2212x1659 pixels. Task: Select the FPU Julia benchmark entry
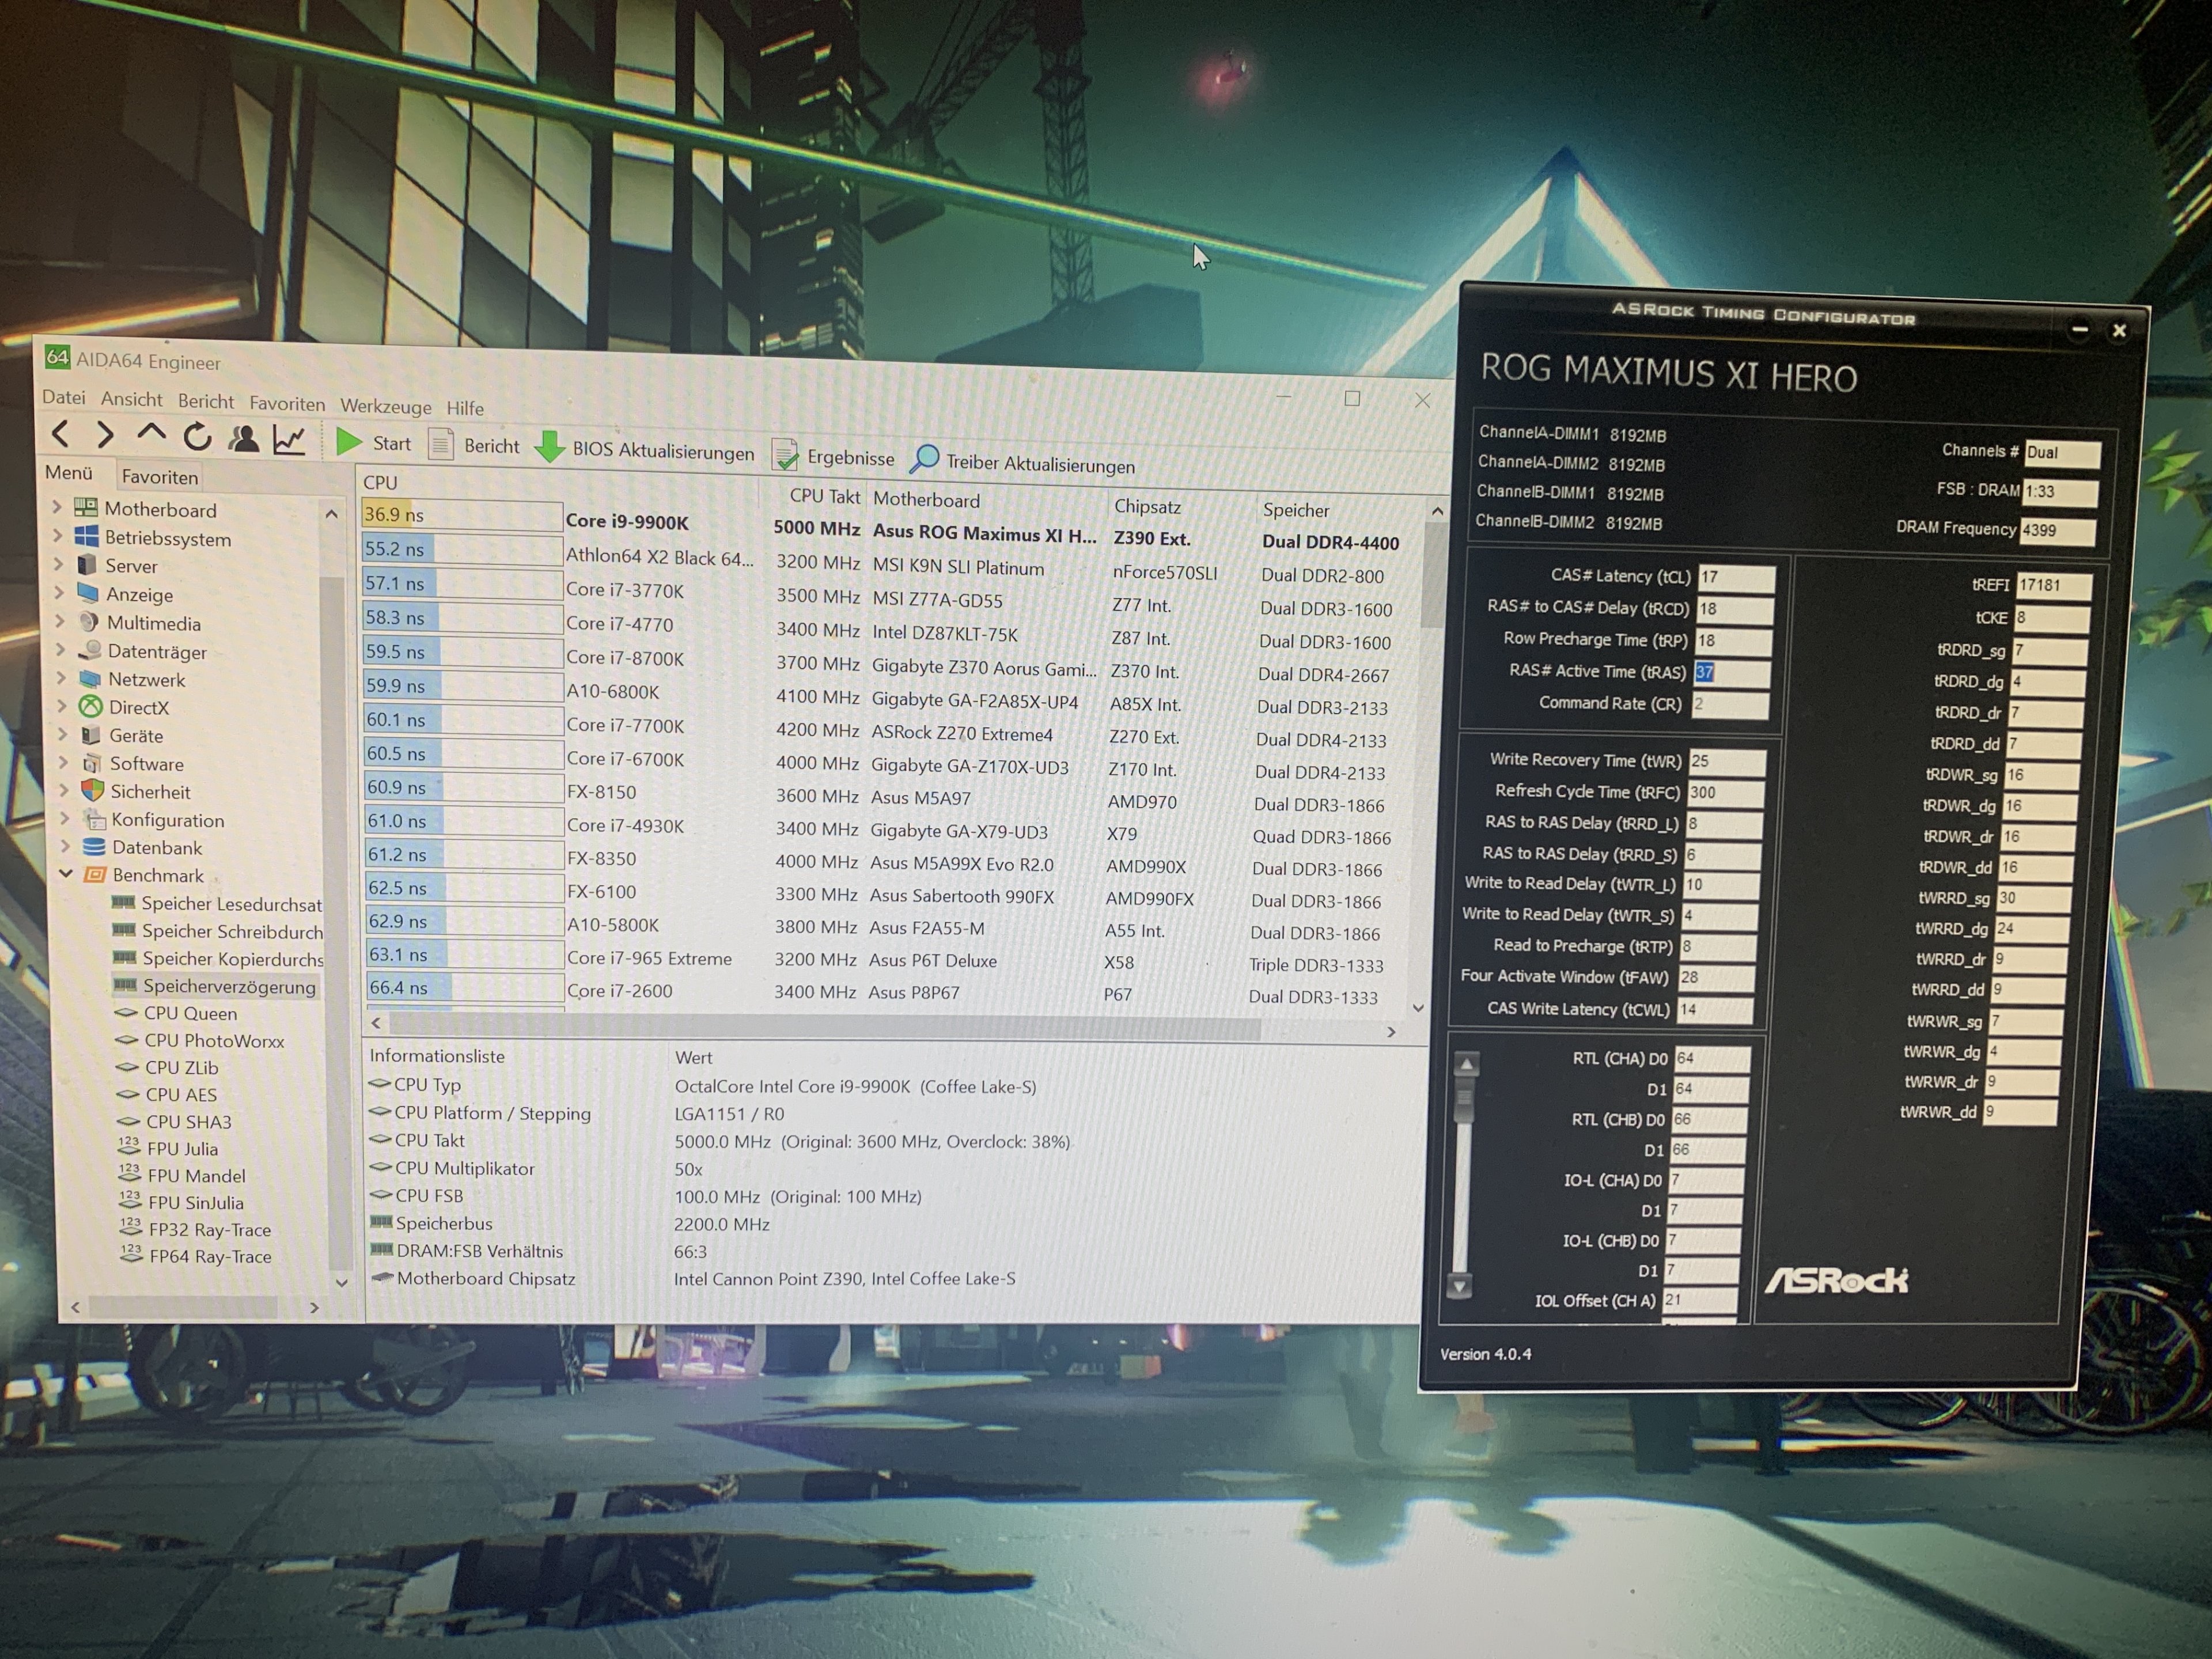(x=182, y=1148)
